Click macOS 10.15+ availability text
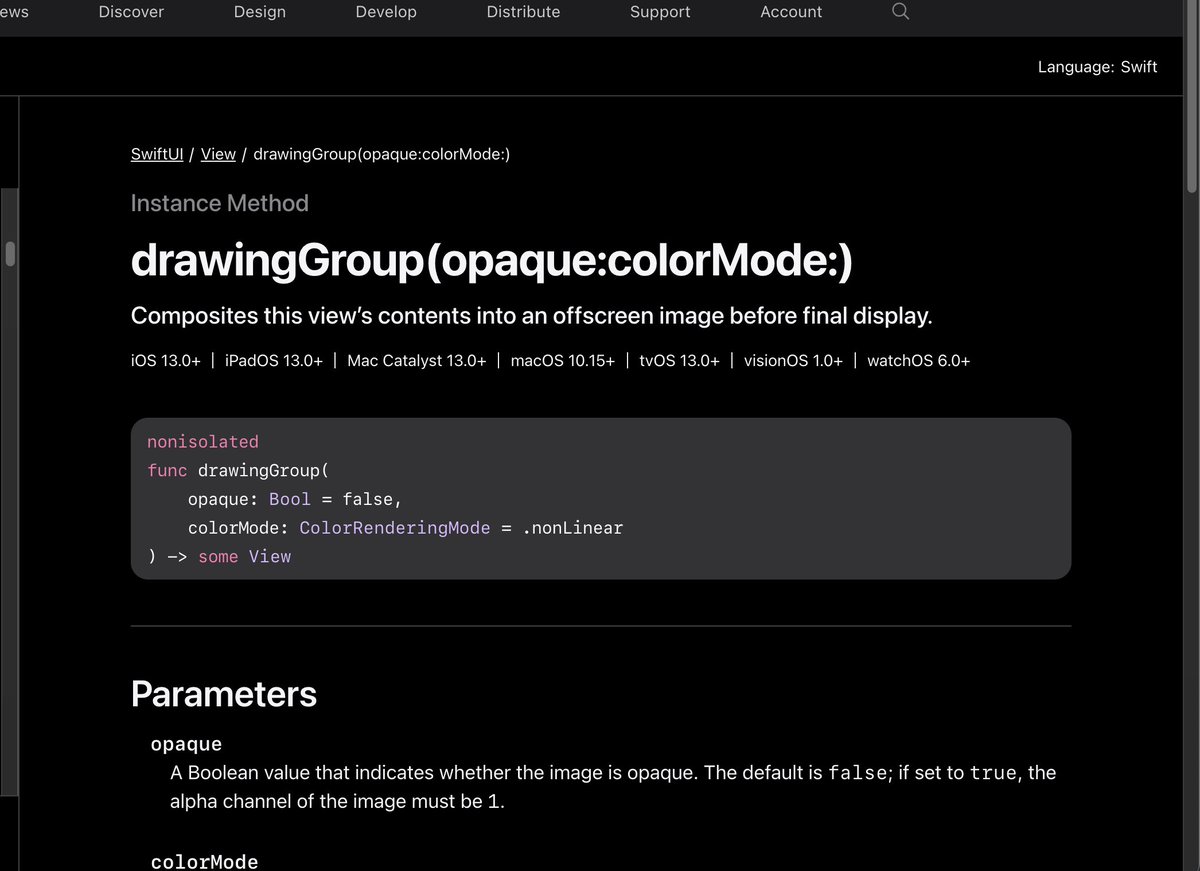1200x871 pixels. tap(563, 361)
